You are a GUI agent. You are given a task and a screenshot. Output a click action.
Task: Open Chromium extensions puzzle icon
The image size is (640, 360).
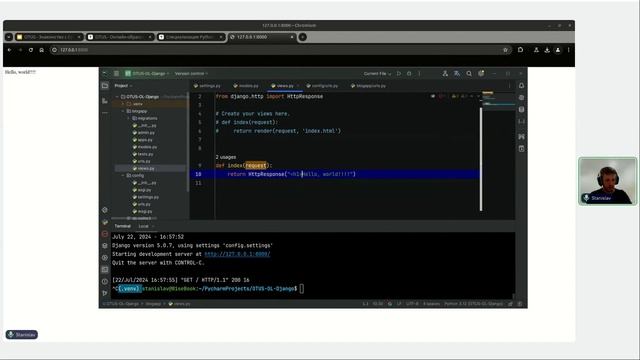tap(520, 50)
